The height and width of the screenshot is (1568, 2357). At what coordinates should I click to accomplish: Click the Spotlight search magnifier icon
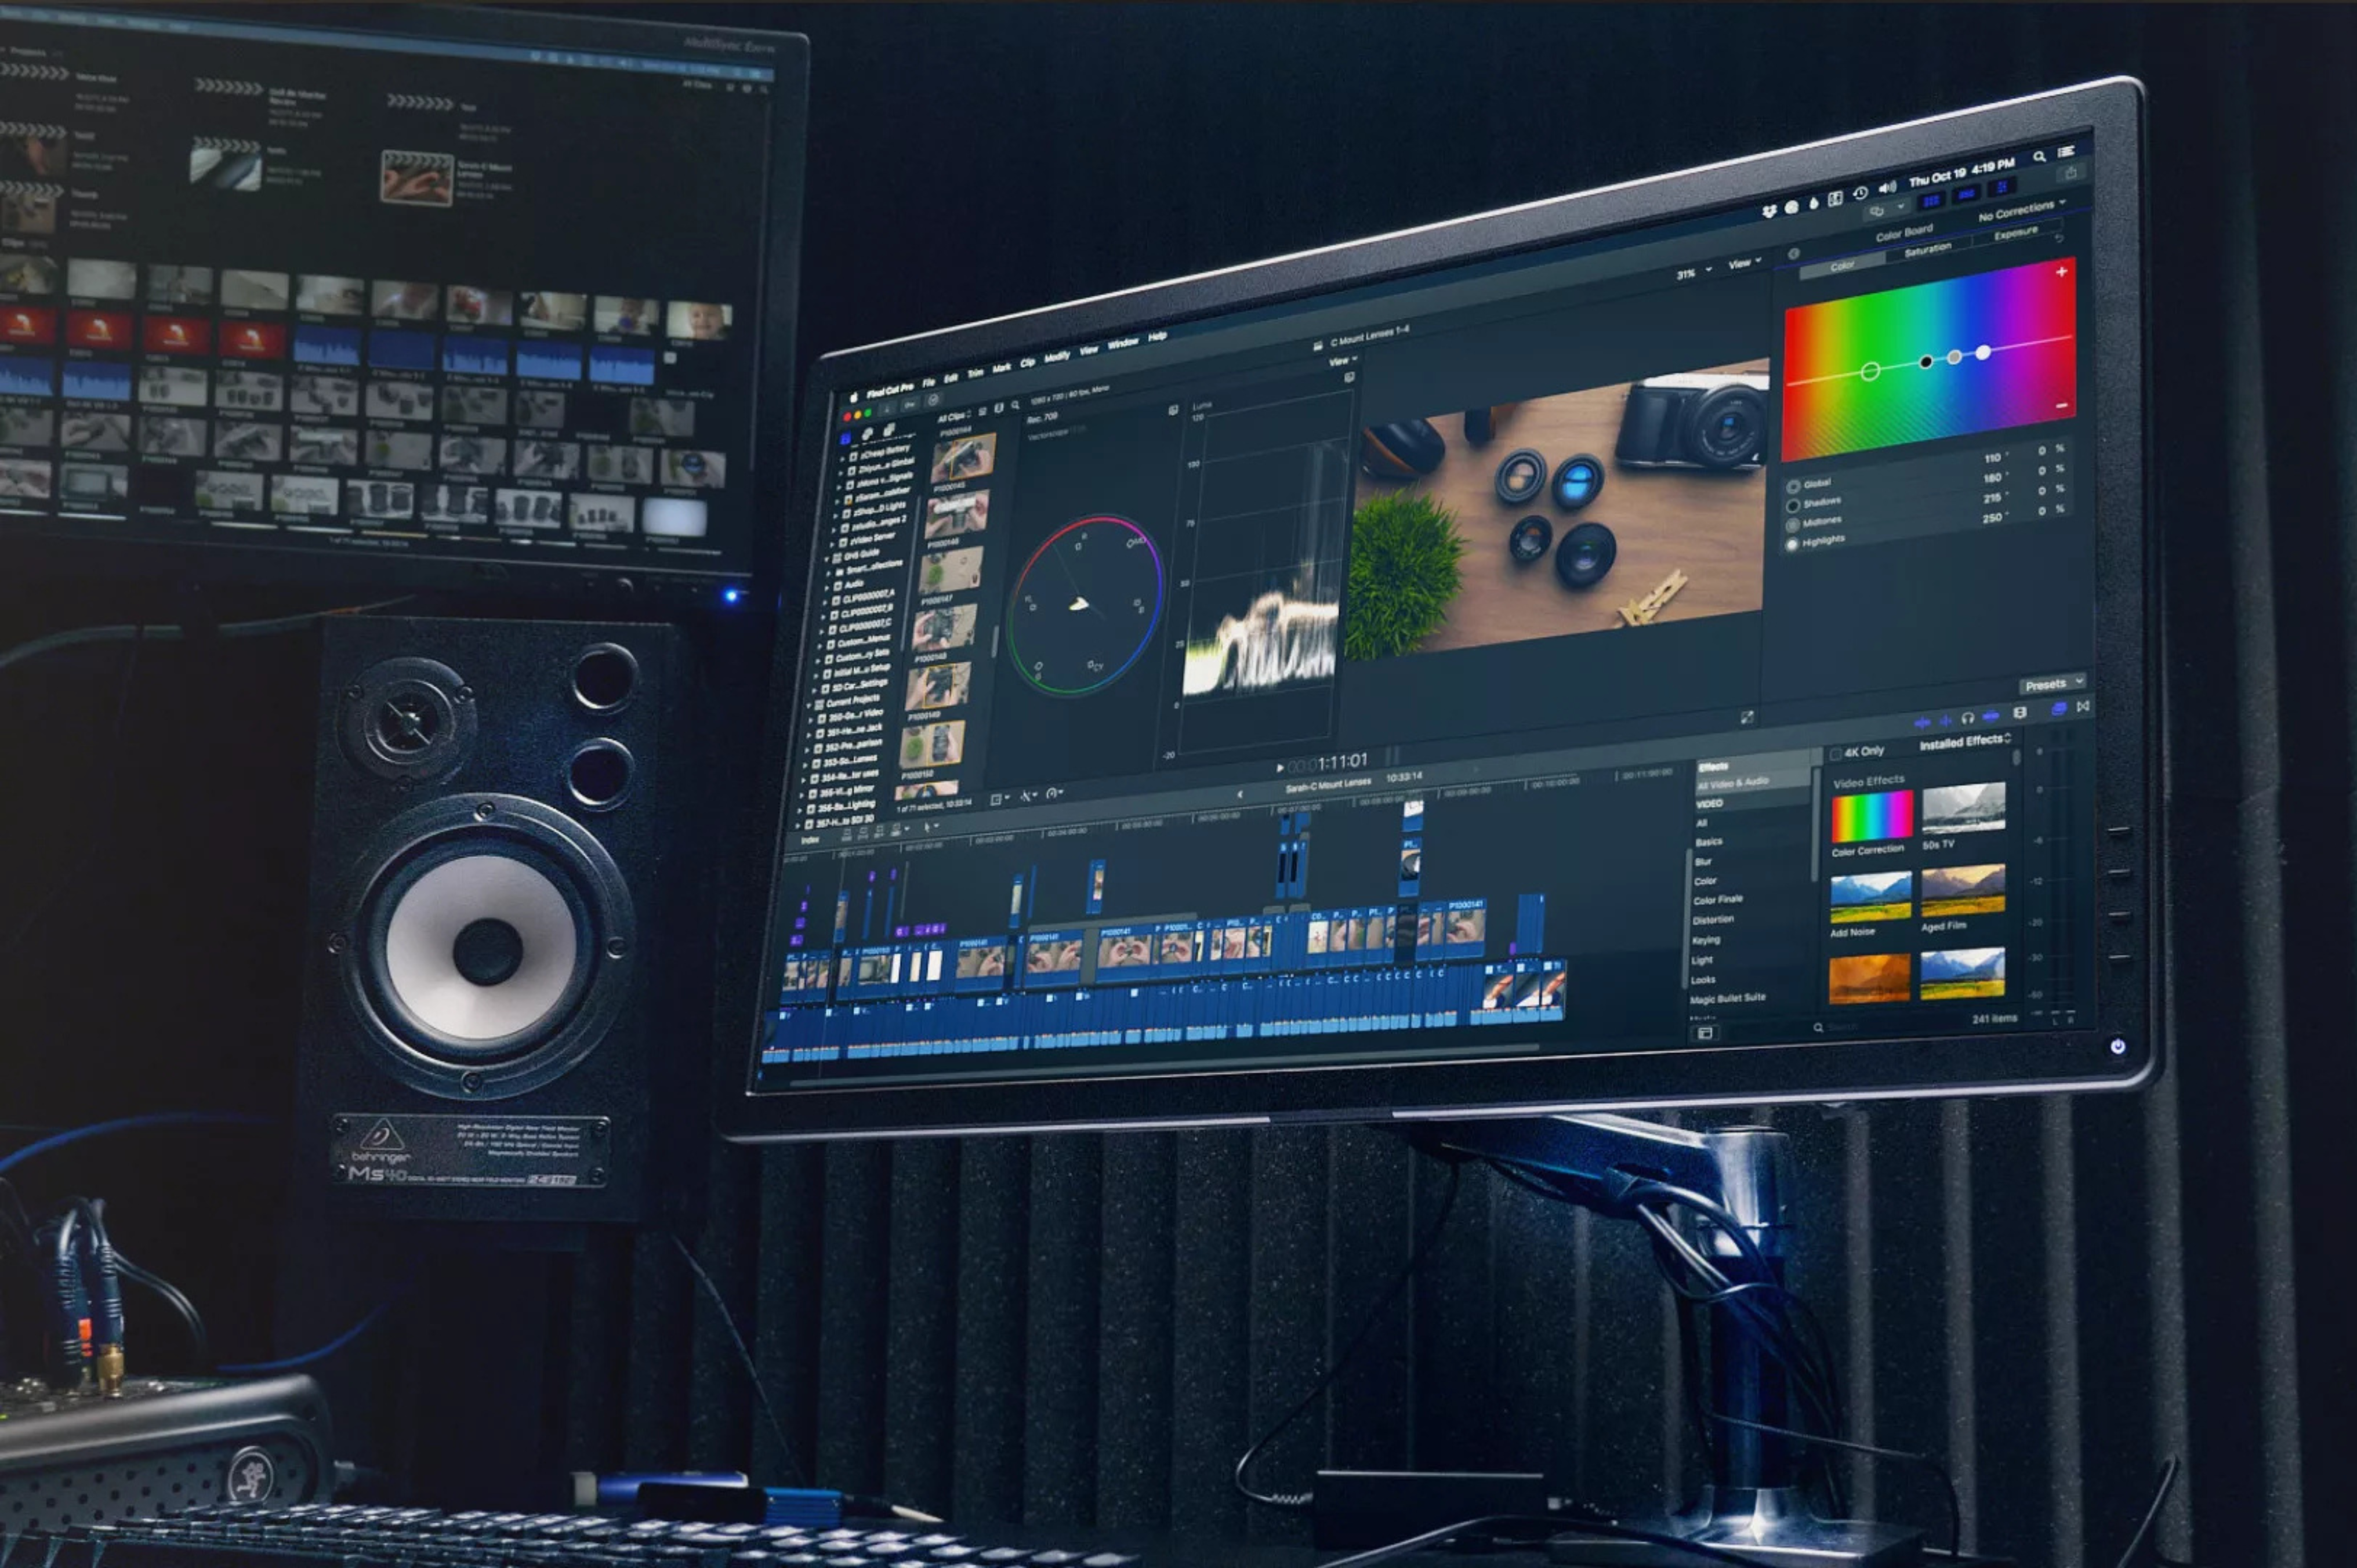tap(2039, 157)
